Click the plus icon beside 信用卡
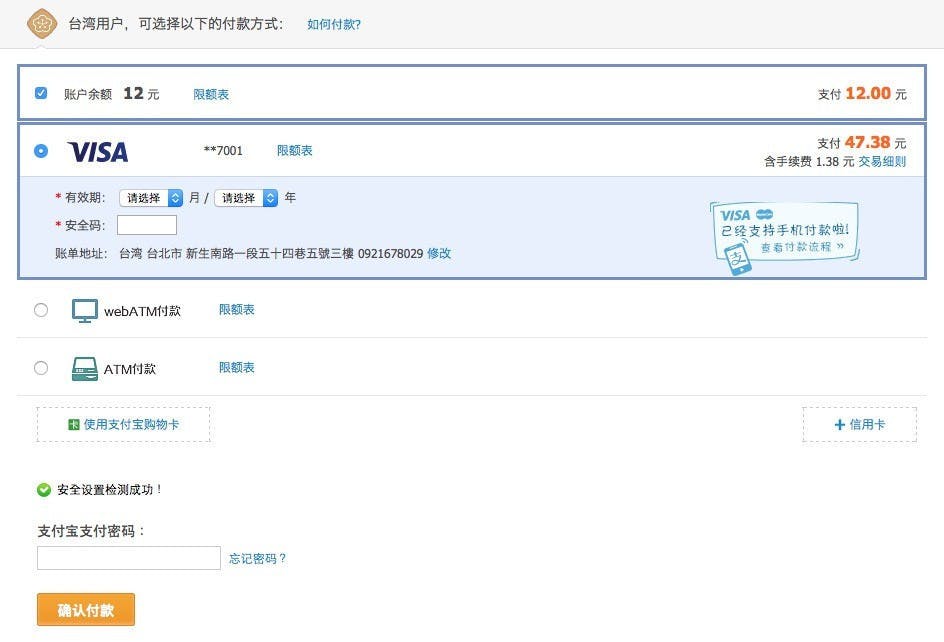The image size is (944, 642). [x=840, y=425]
